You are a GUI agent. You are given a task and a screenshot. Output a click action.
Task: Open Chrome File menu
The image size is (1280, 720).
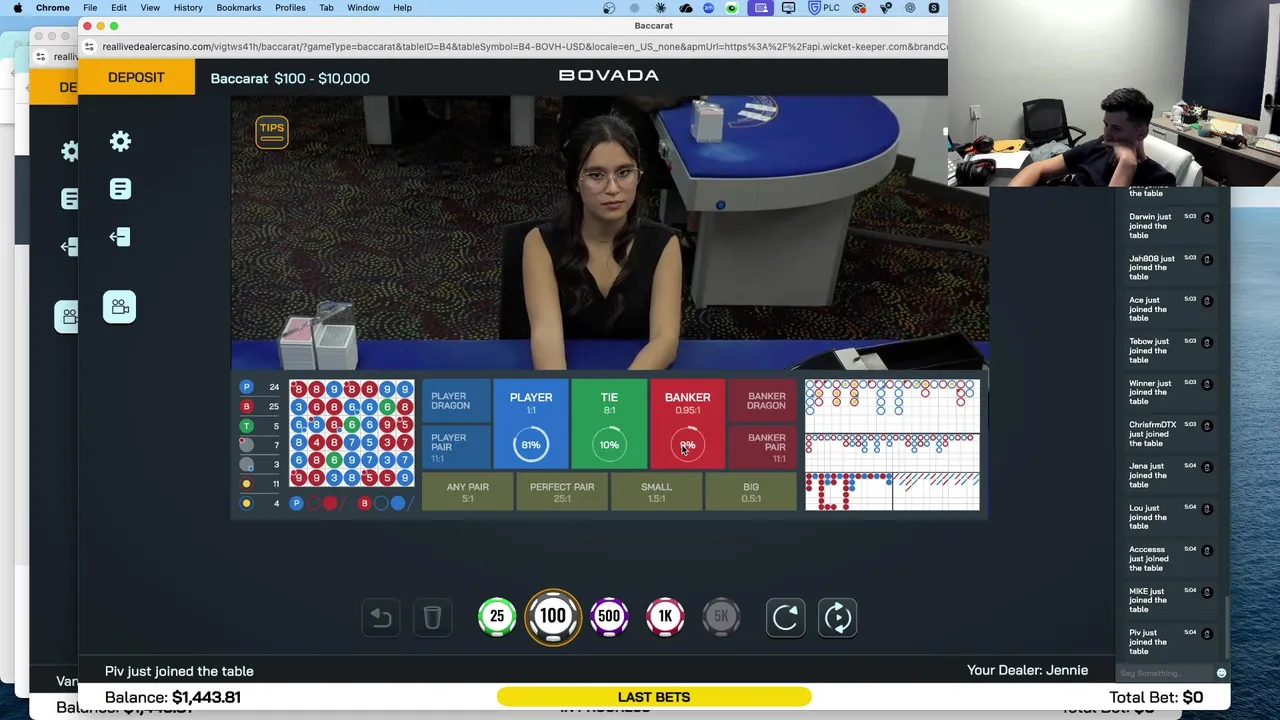tap(90, 8)
